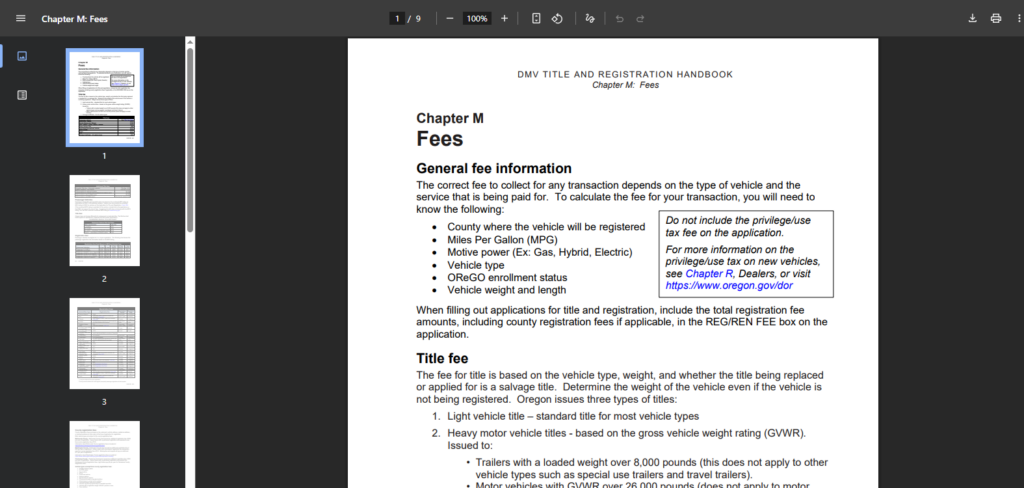Switch to document outline view
1024x488 pixels.
point(22,95)
